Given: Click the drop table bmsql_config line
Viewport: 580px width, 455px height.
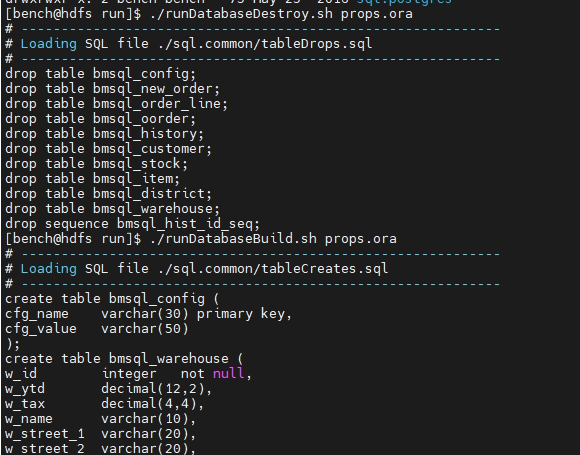Looking at the screenshot, I should pyautogui.click(x=100, y=74).
